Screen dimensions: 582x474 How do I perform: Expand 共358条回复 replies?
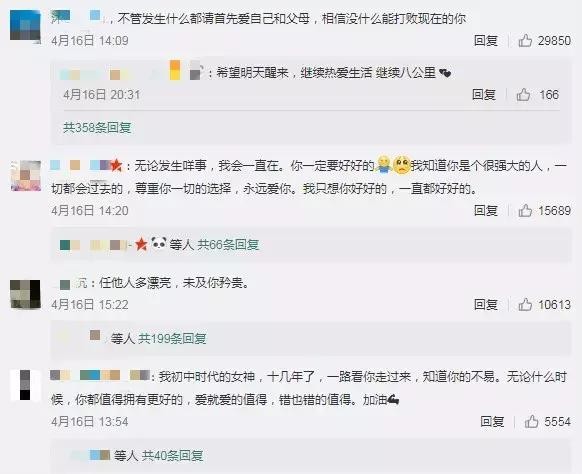coord(97,128)
